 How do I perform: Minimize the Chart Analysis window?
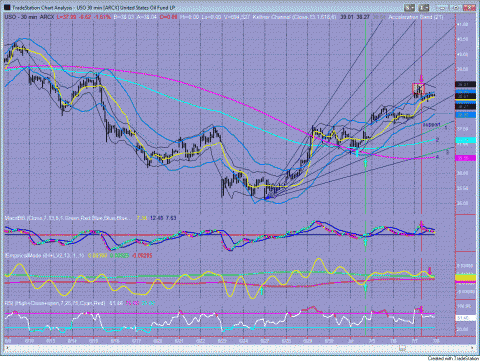(443, 7)
